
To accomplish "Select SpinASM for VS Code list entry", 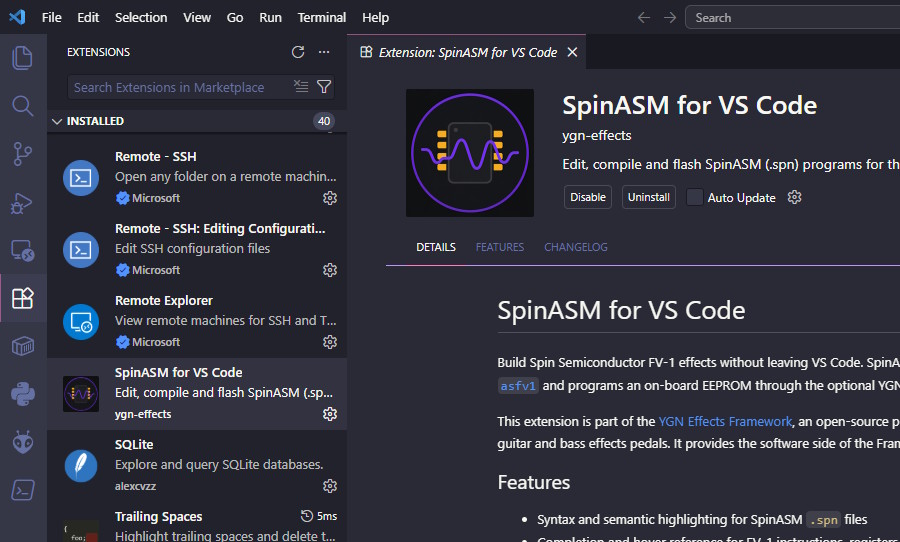I will pos(196,393).
